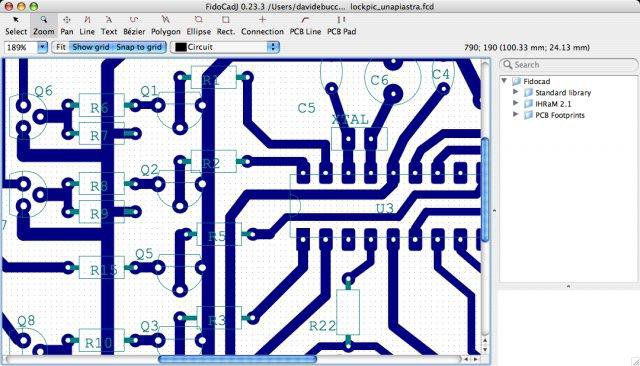
Task: Choose the PCB Pad tool
Action: click(x=342, y=25)
